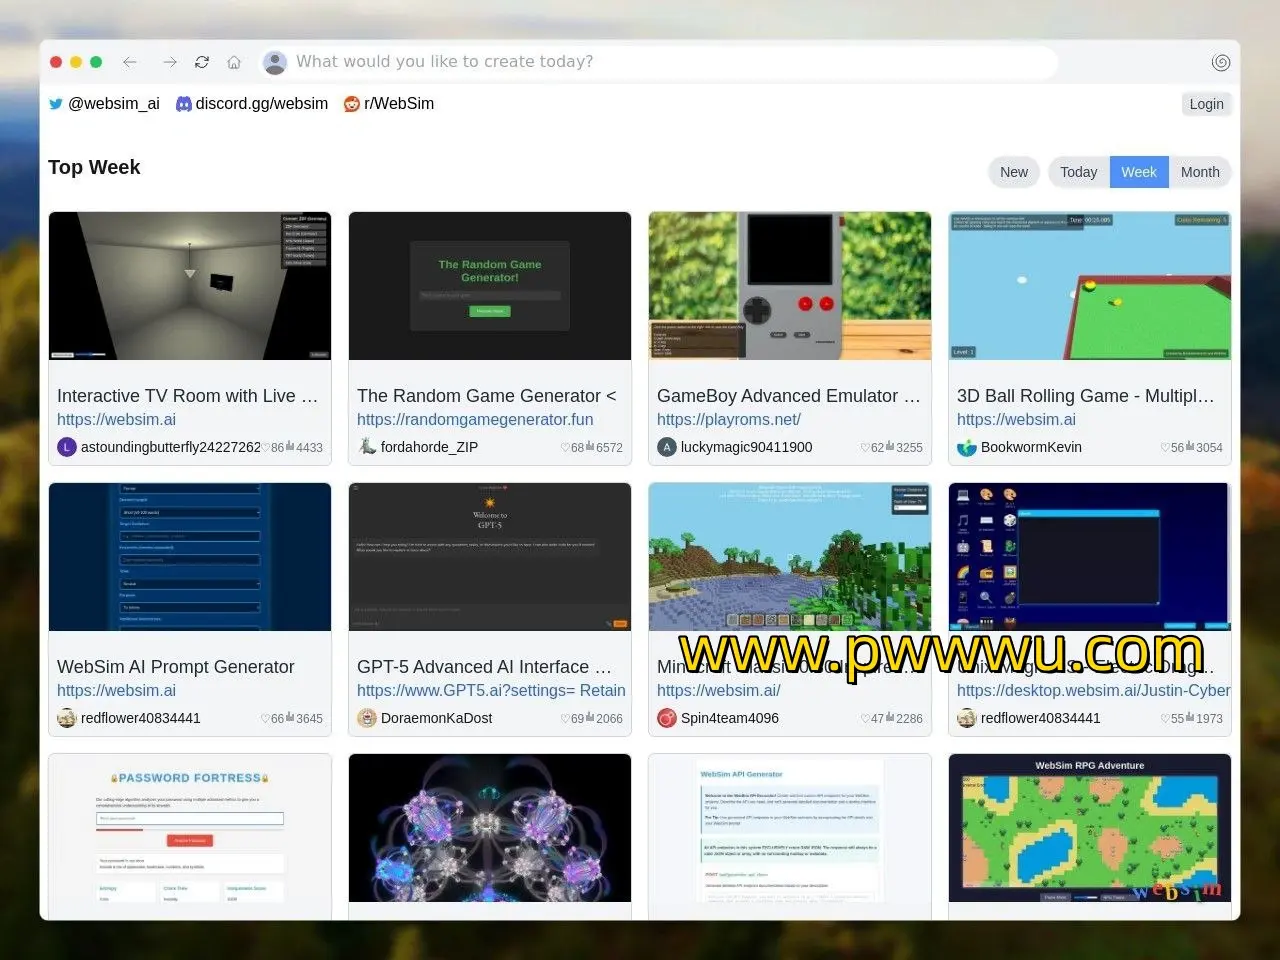Switch to the New tab filter
The height and width of the screenshot is (960, 1280).
click(1014, 172)
